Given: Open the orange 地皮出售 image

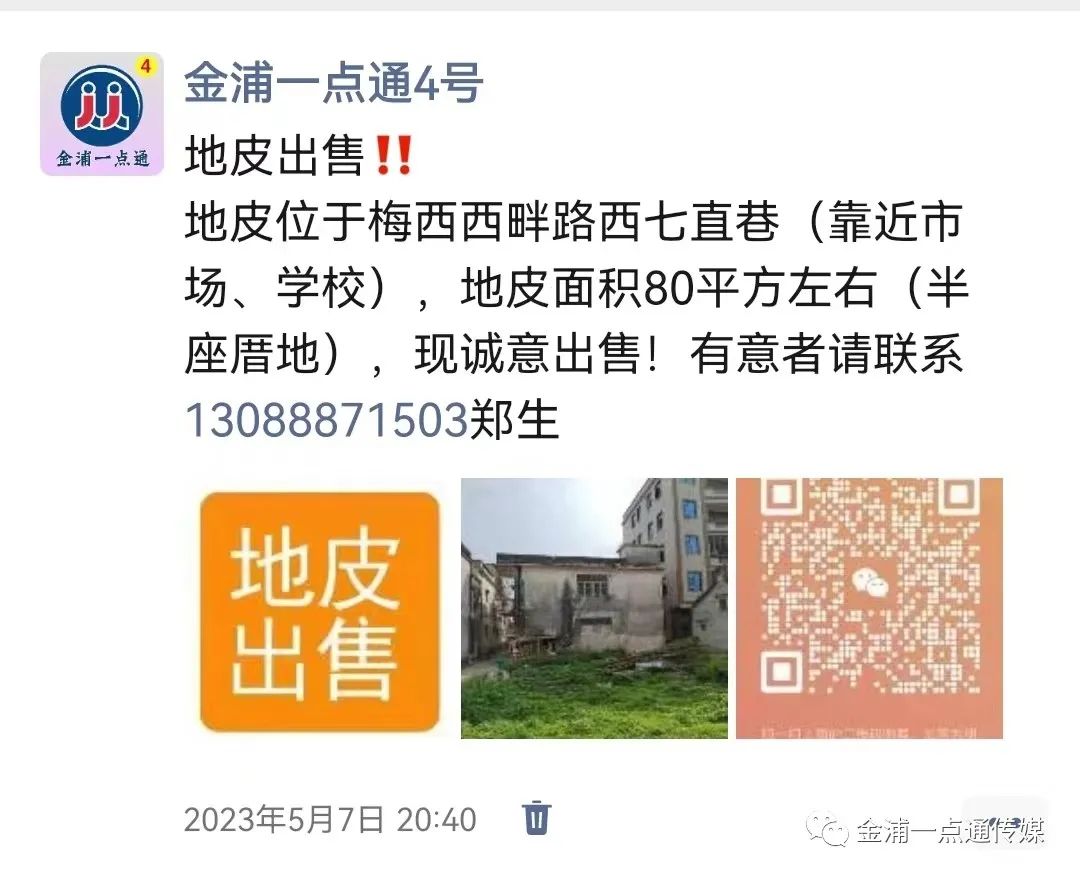Looking at the screenshot, I should coord(320,610).
